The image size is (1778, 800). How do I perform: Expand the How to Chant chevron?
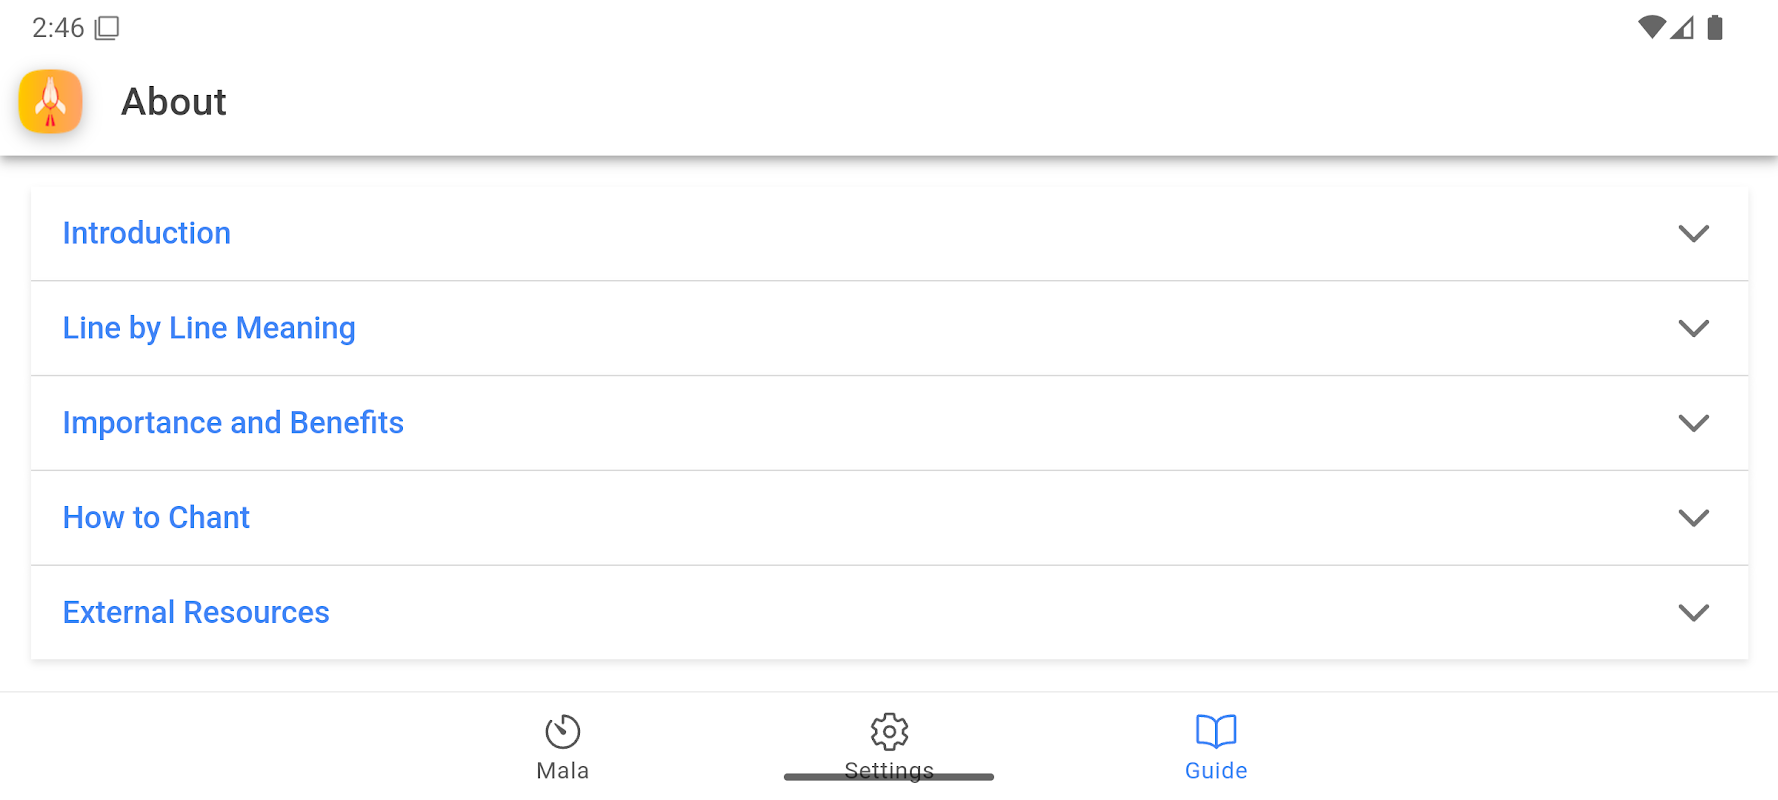point(1693,518)
